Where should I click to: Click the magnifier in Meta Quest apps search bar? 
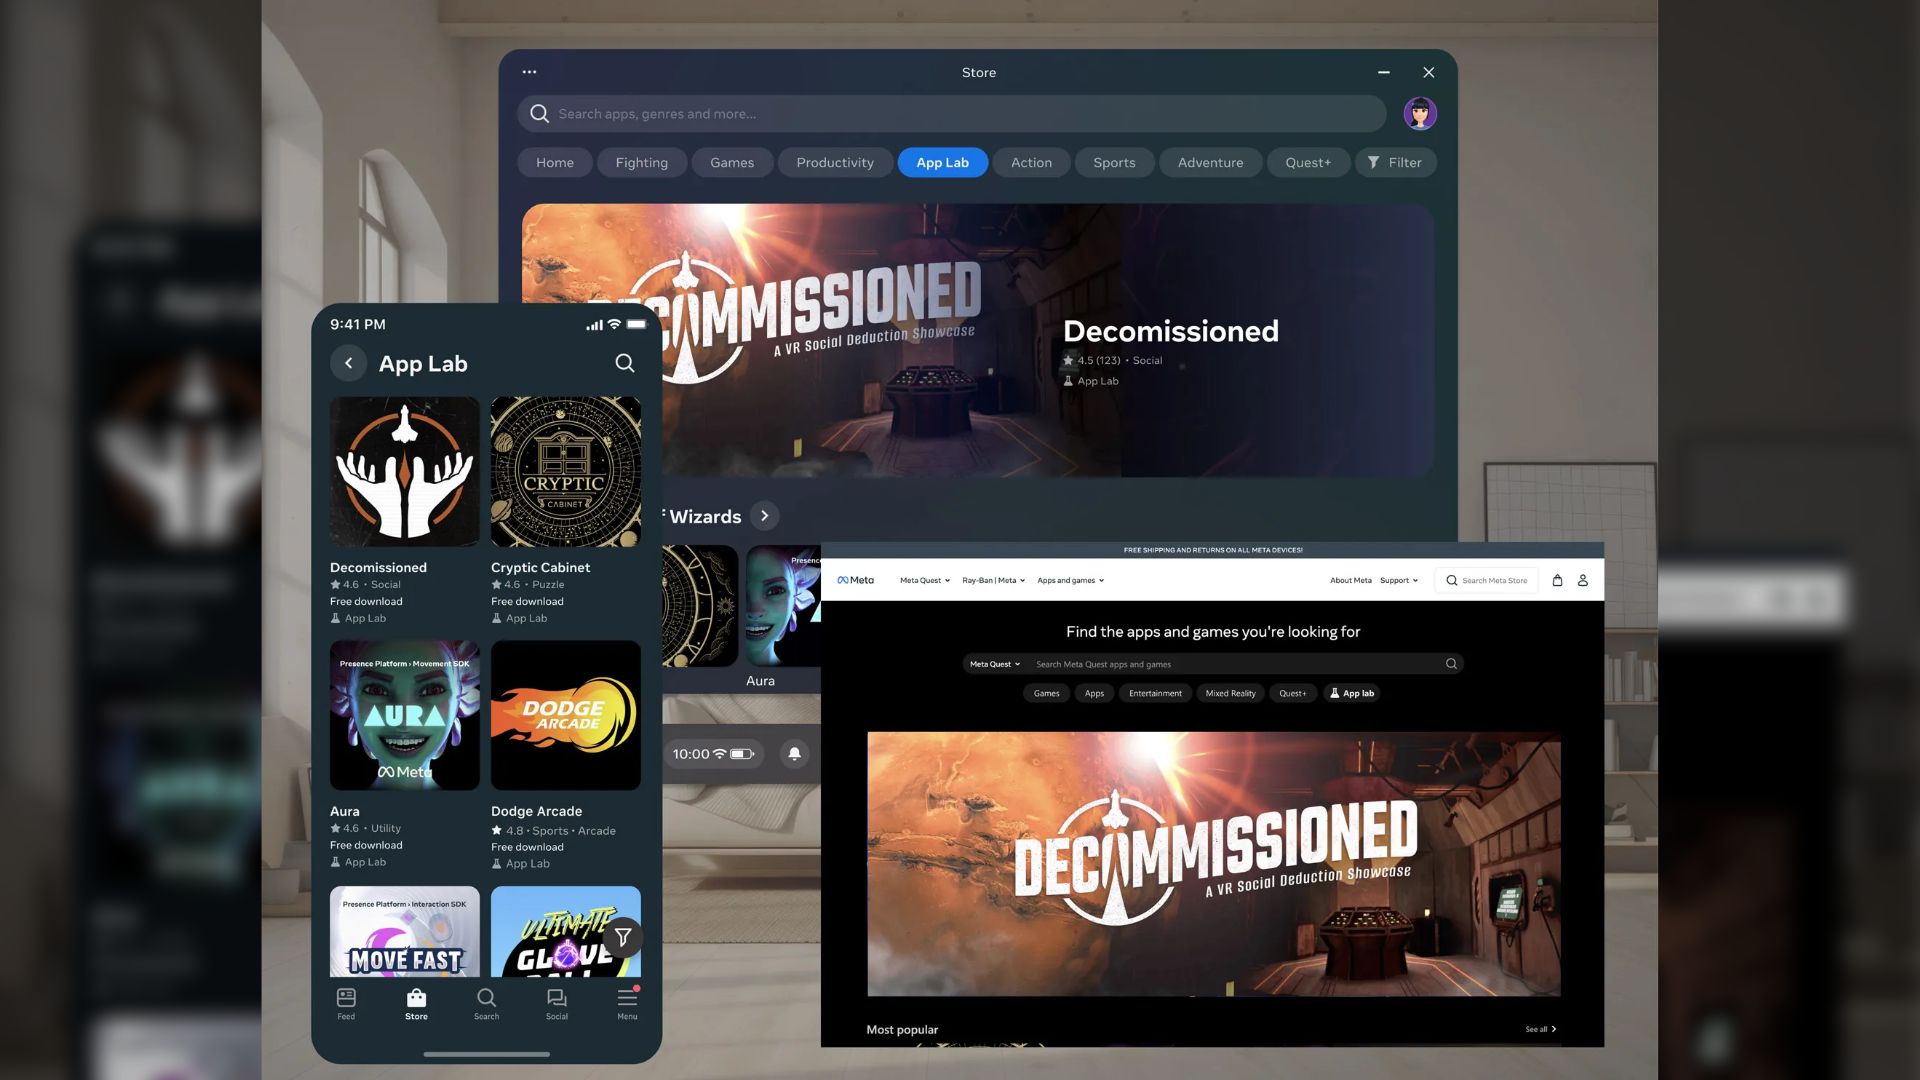coord(1451,664)
